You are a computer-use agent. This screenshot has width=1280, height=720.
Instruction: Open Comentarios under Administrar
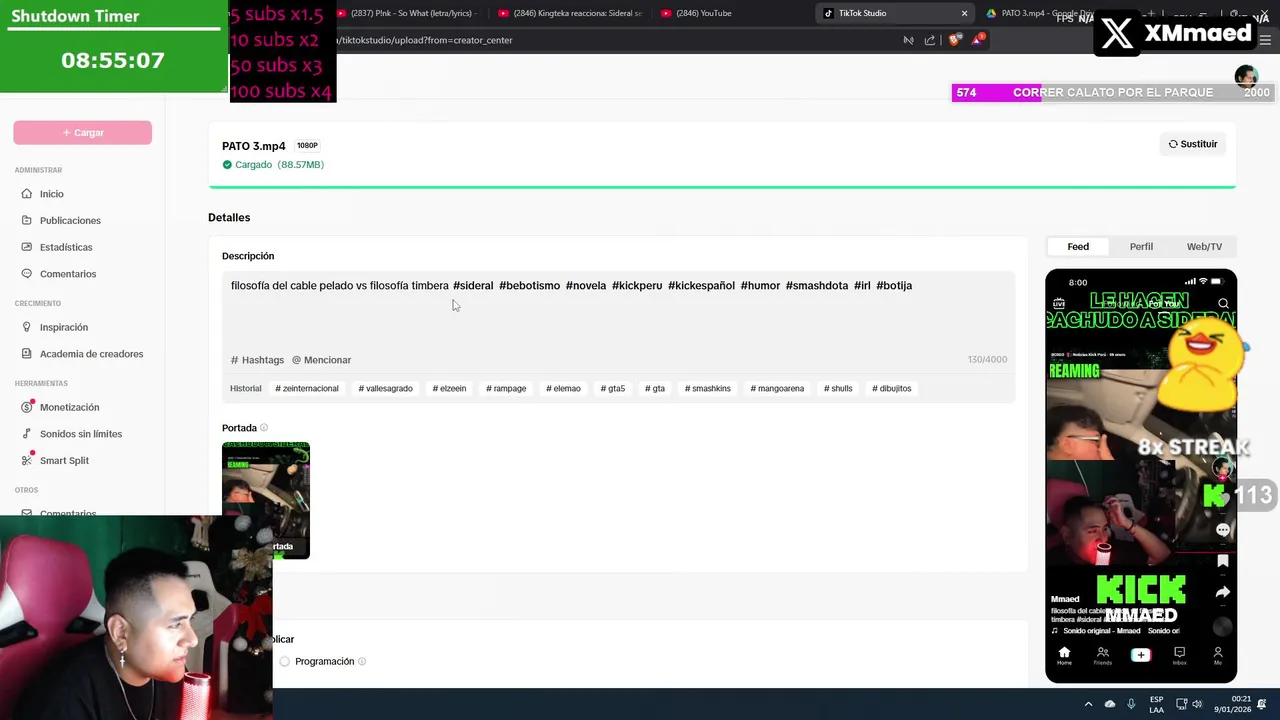point(68,274)
